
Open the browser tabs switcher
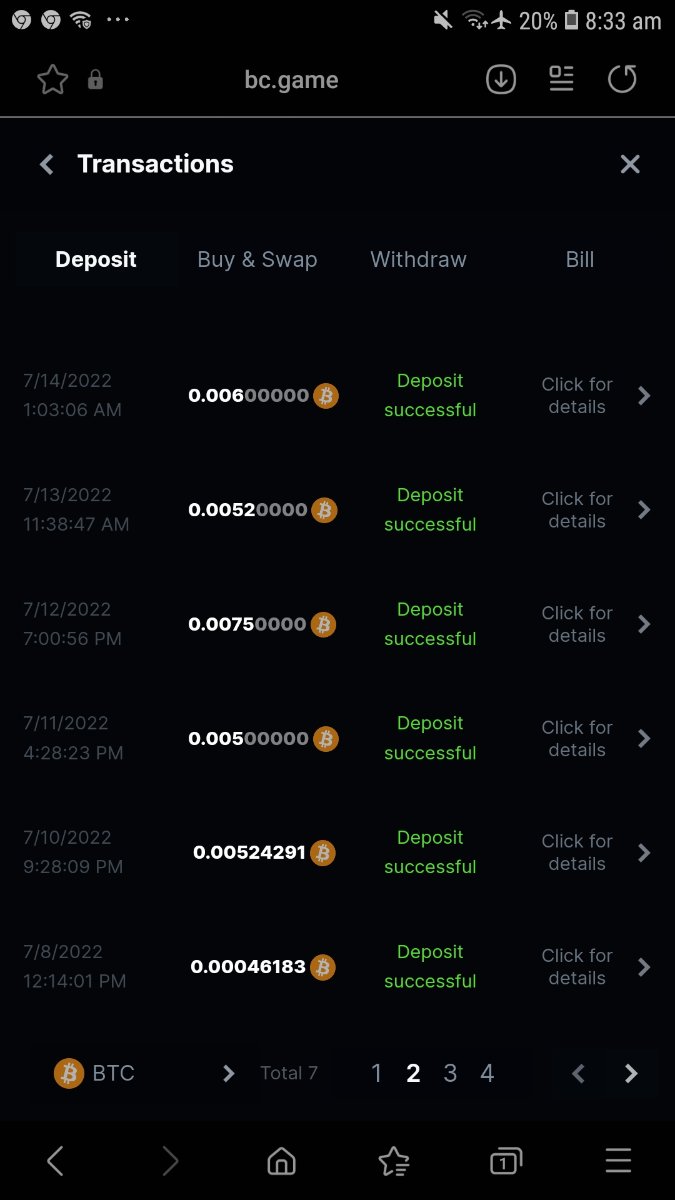pyautogui.click(x=506, y=1161)
